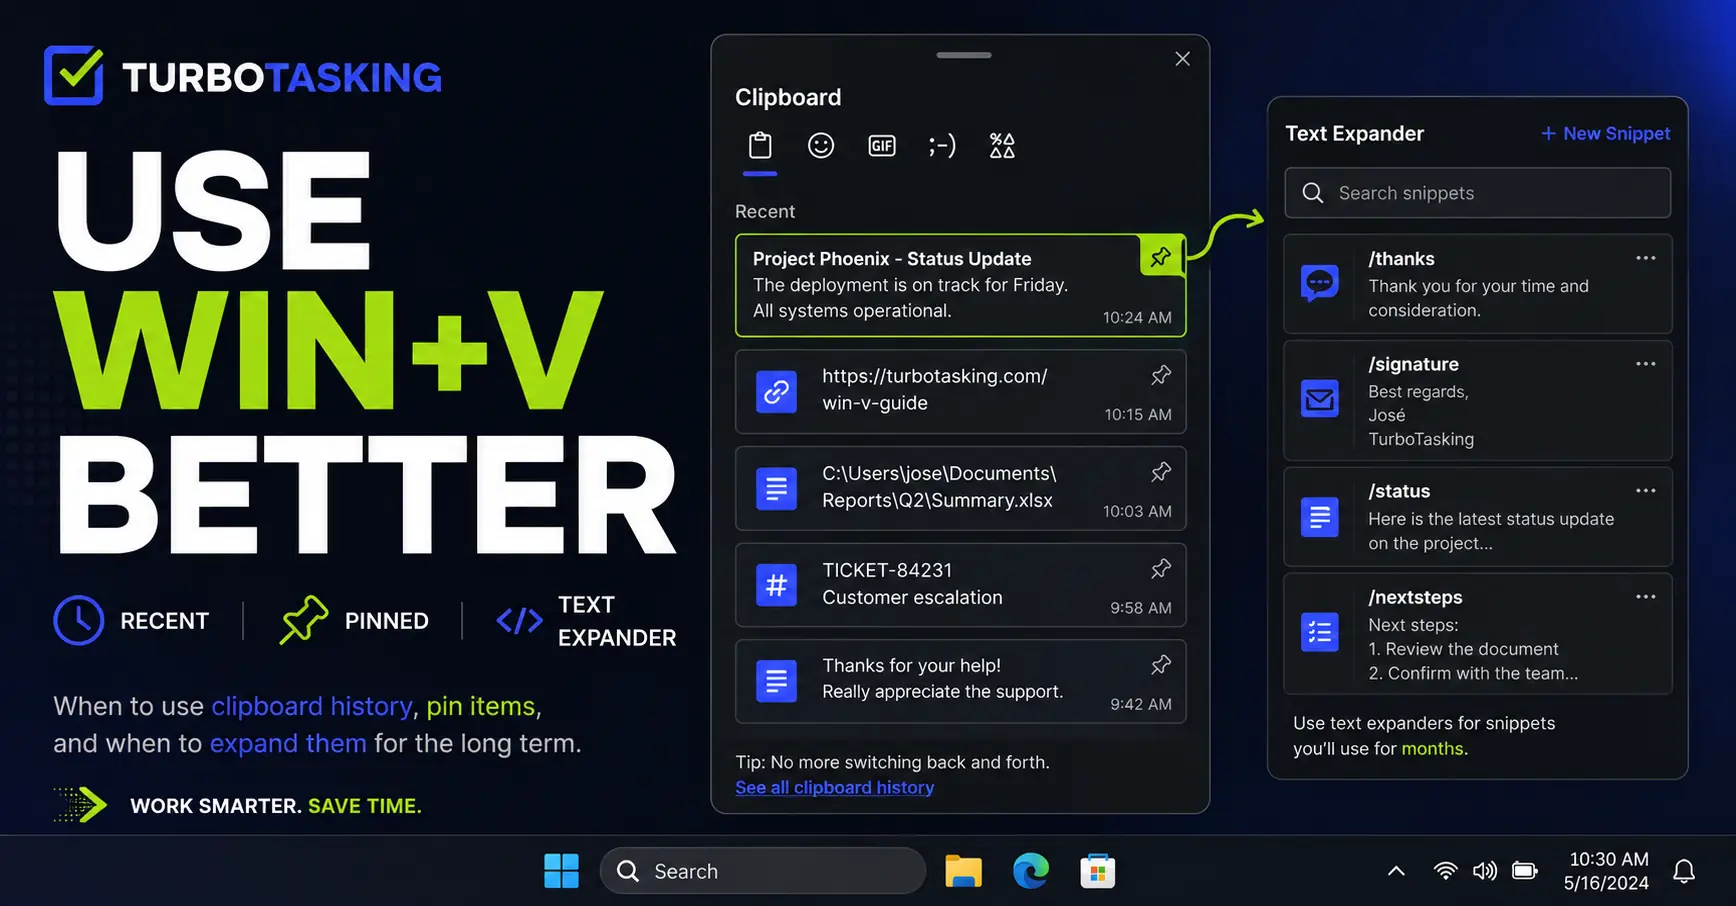Click the speaker volume icon
Viewport: 1736px width, 906px height.
pyautogui.click(x=1485, y=871)
